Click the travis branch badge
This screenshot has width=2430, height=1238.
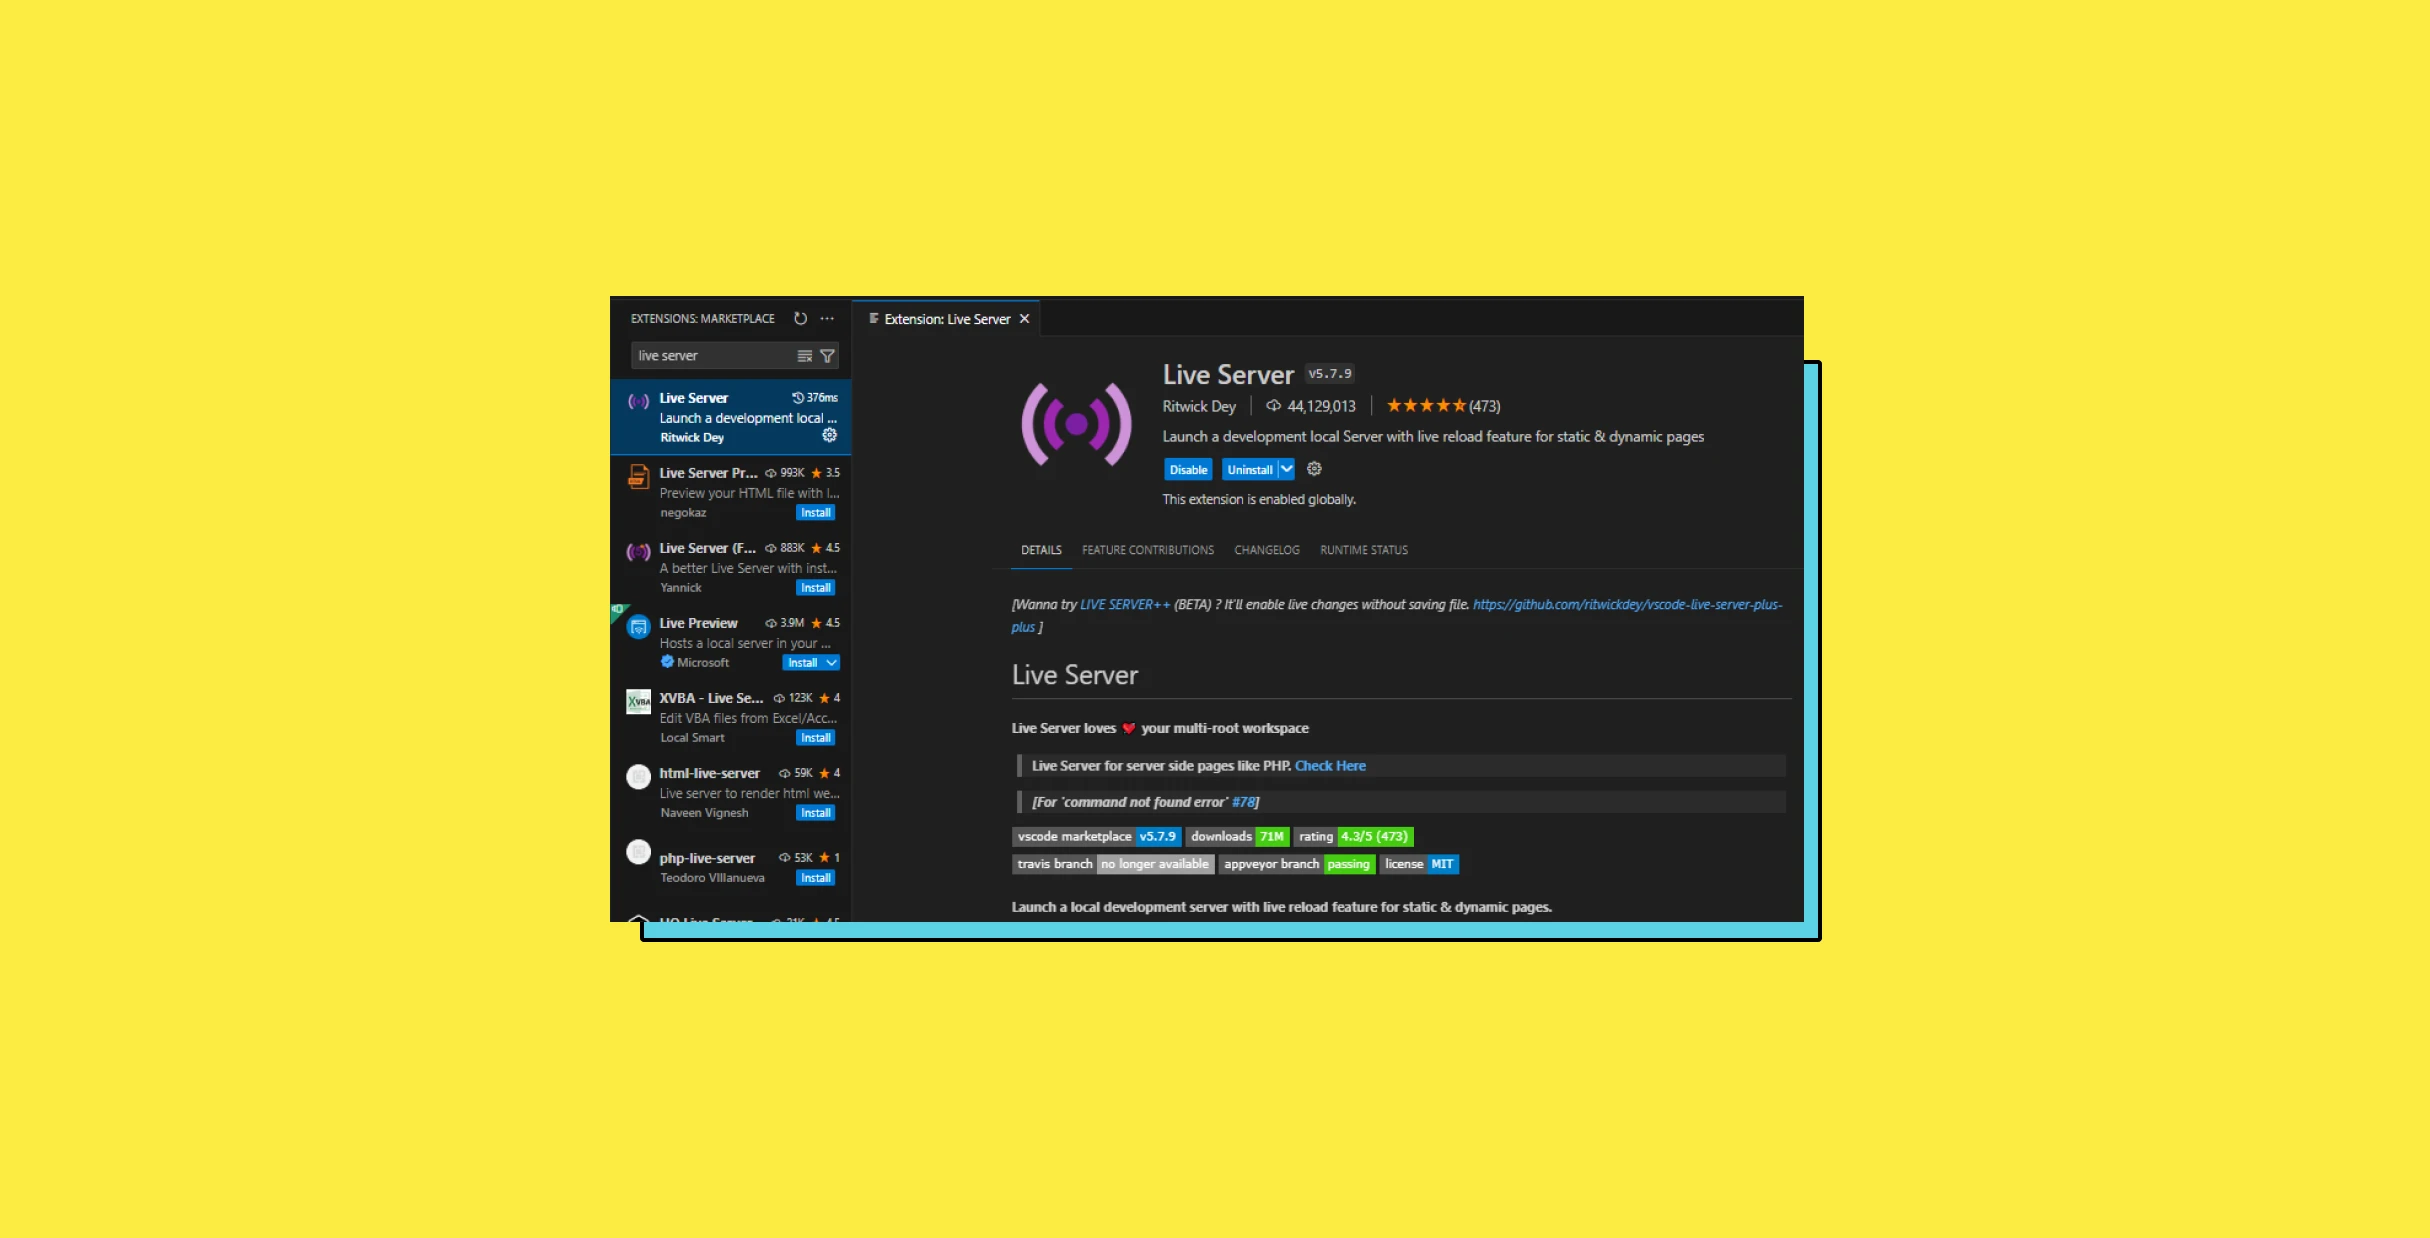pos(1113,865)
